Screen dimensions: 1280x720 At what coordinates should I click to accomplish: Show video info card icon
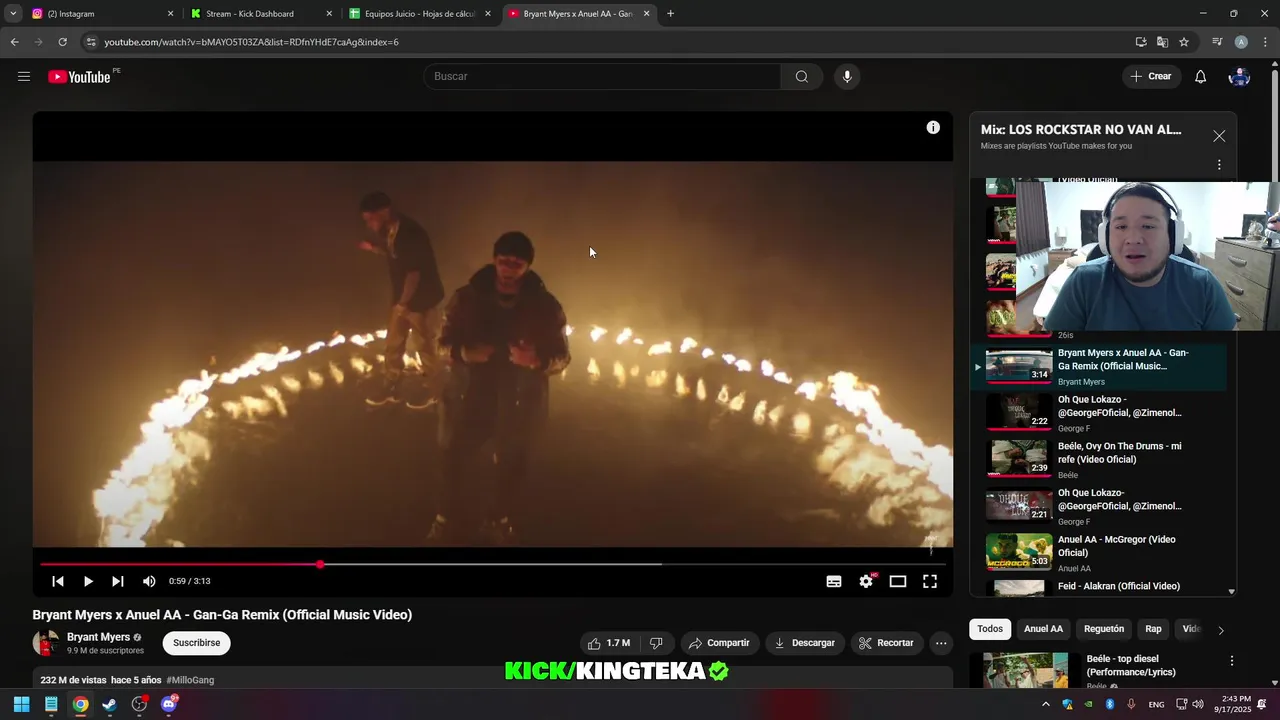933,127
